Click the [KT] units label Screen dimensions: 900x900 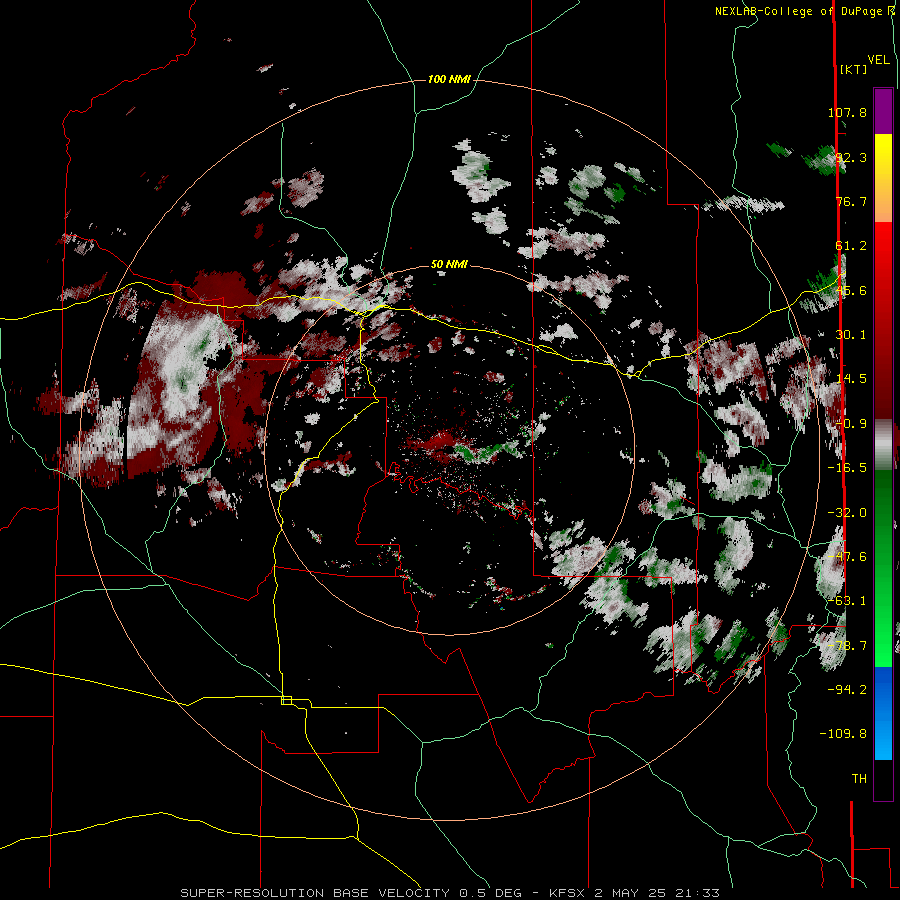pos(853,69)
